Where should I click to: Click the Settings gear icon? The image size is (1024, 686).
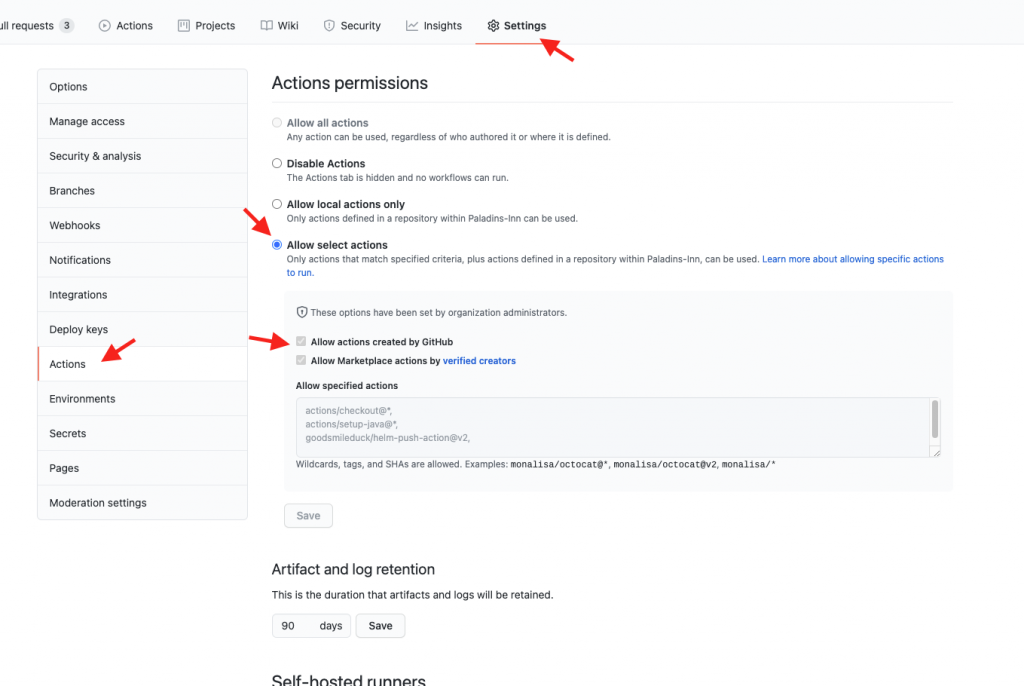493,25
